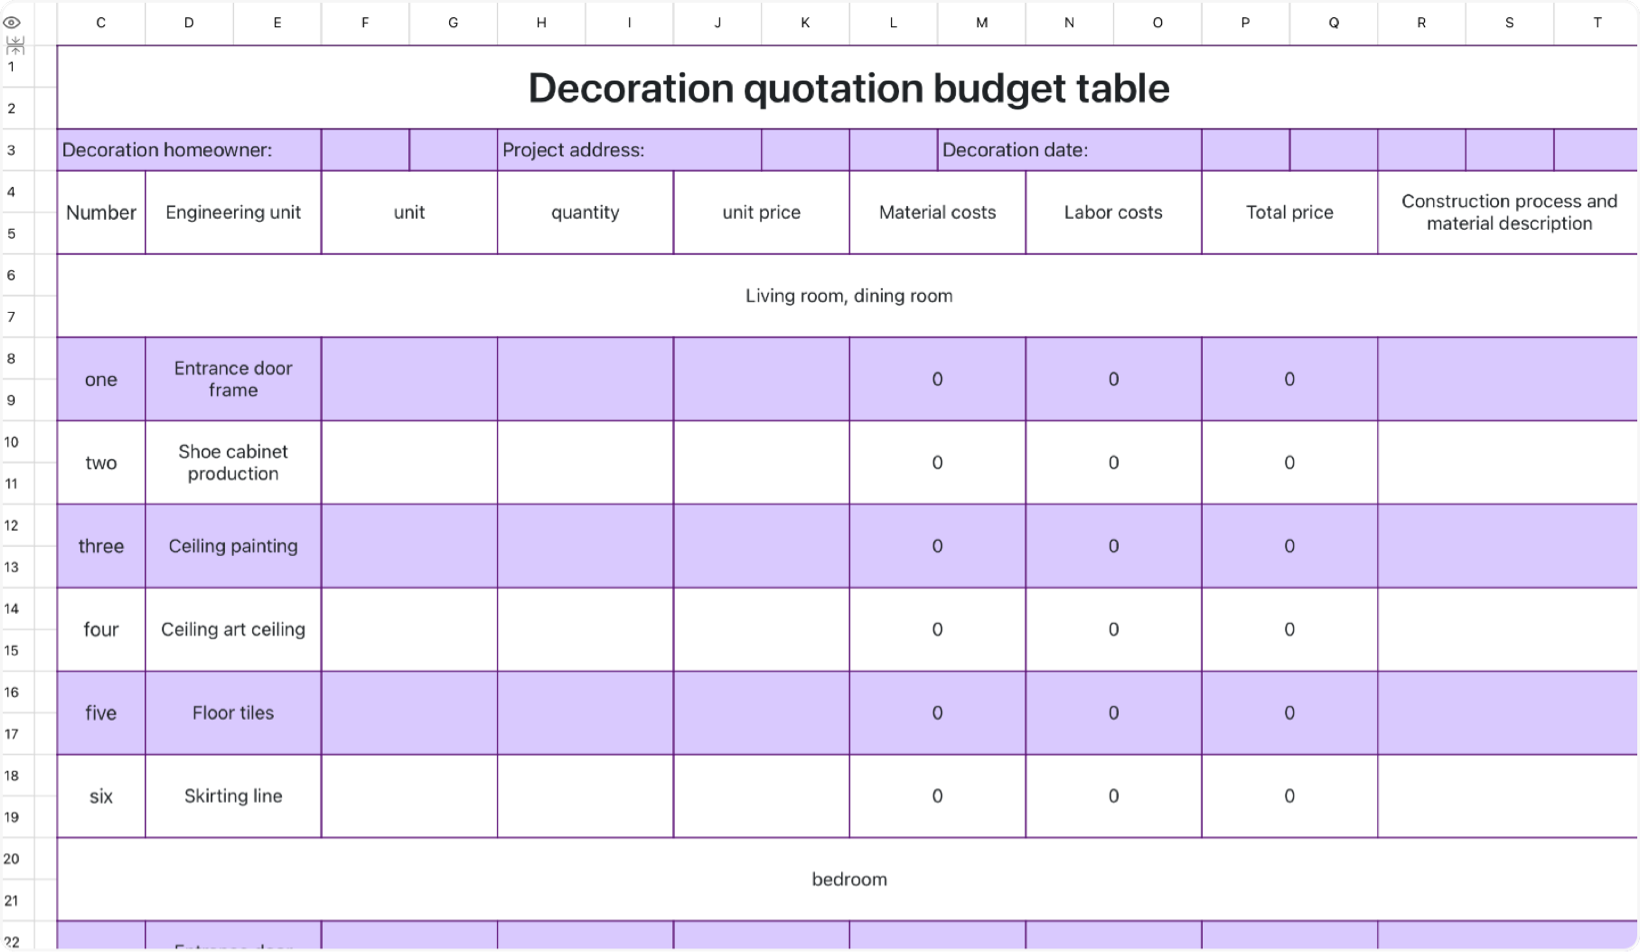Select row 10 header
This screenshot has height=952, width=1640.
[x=12, y=442]
